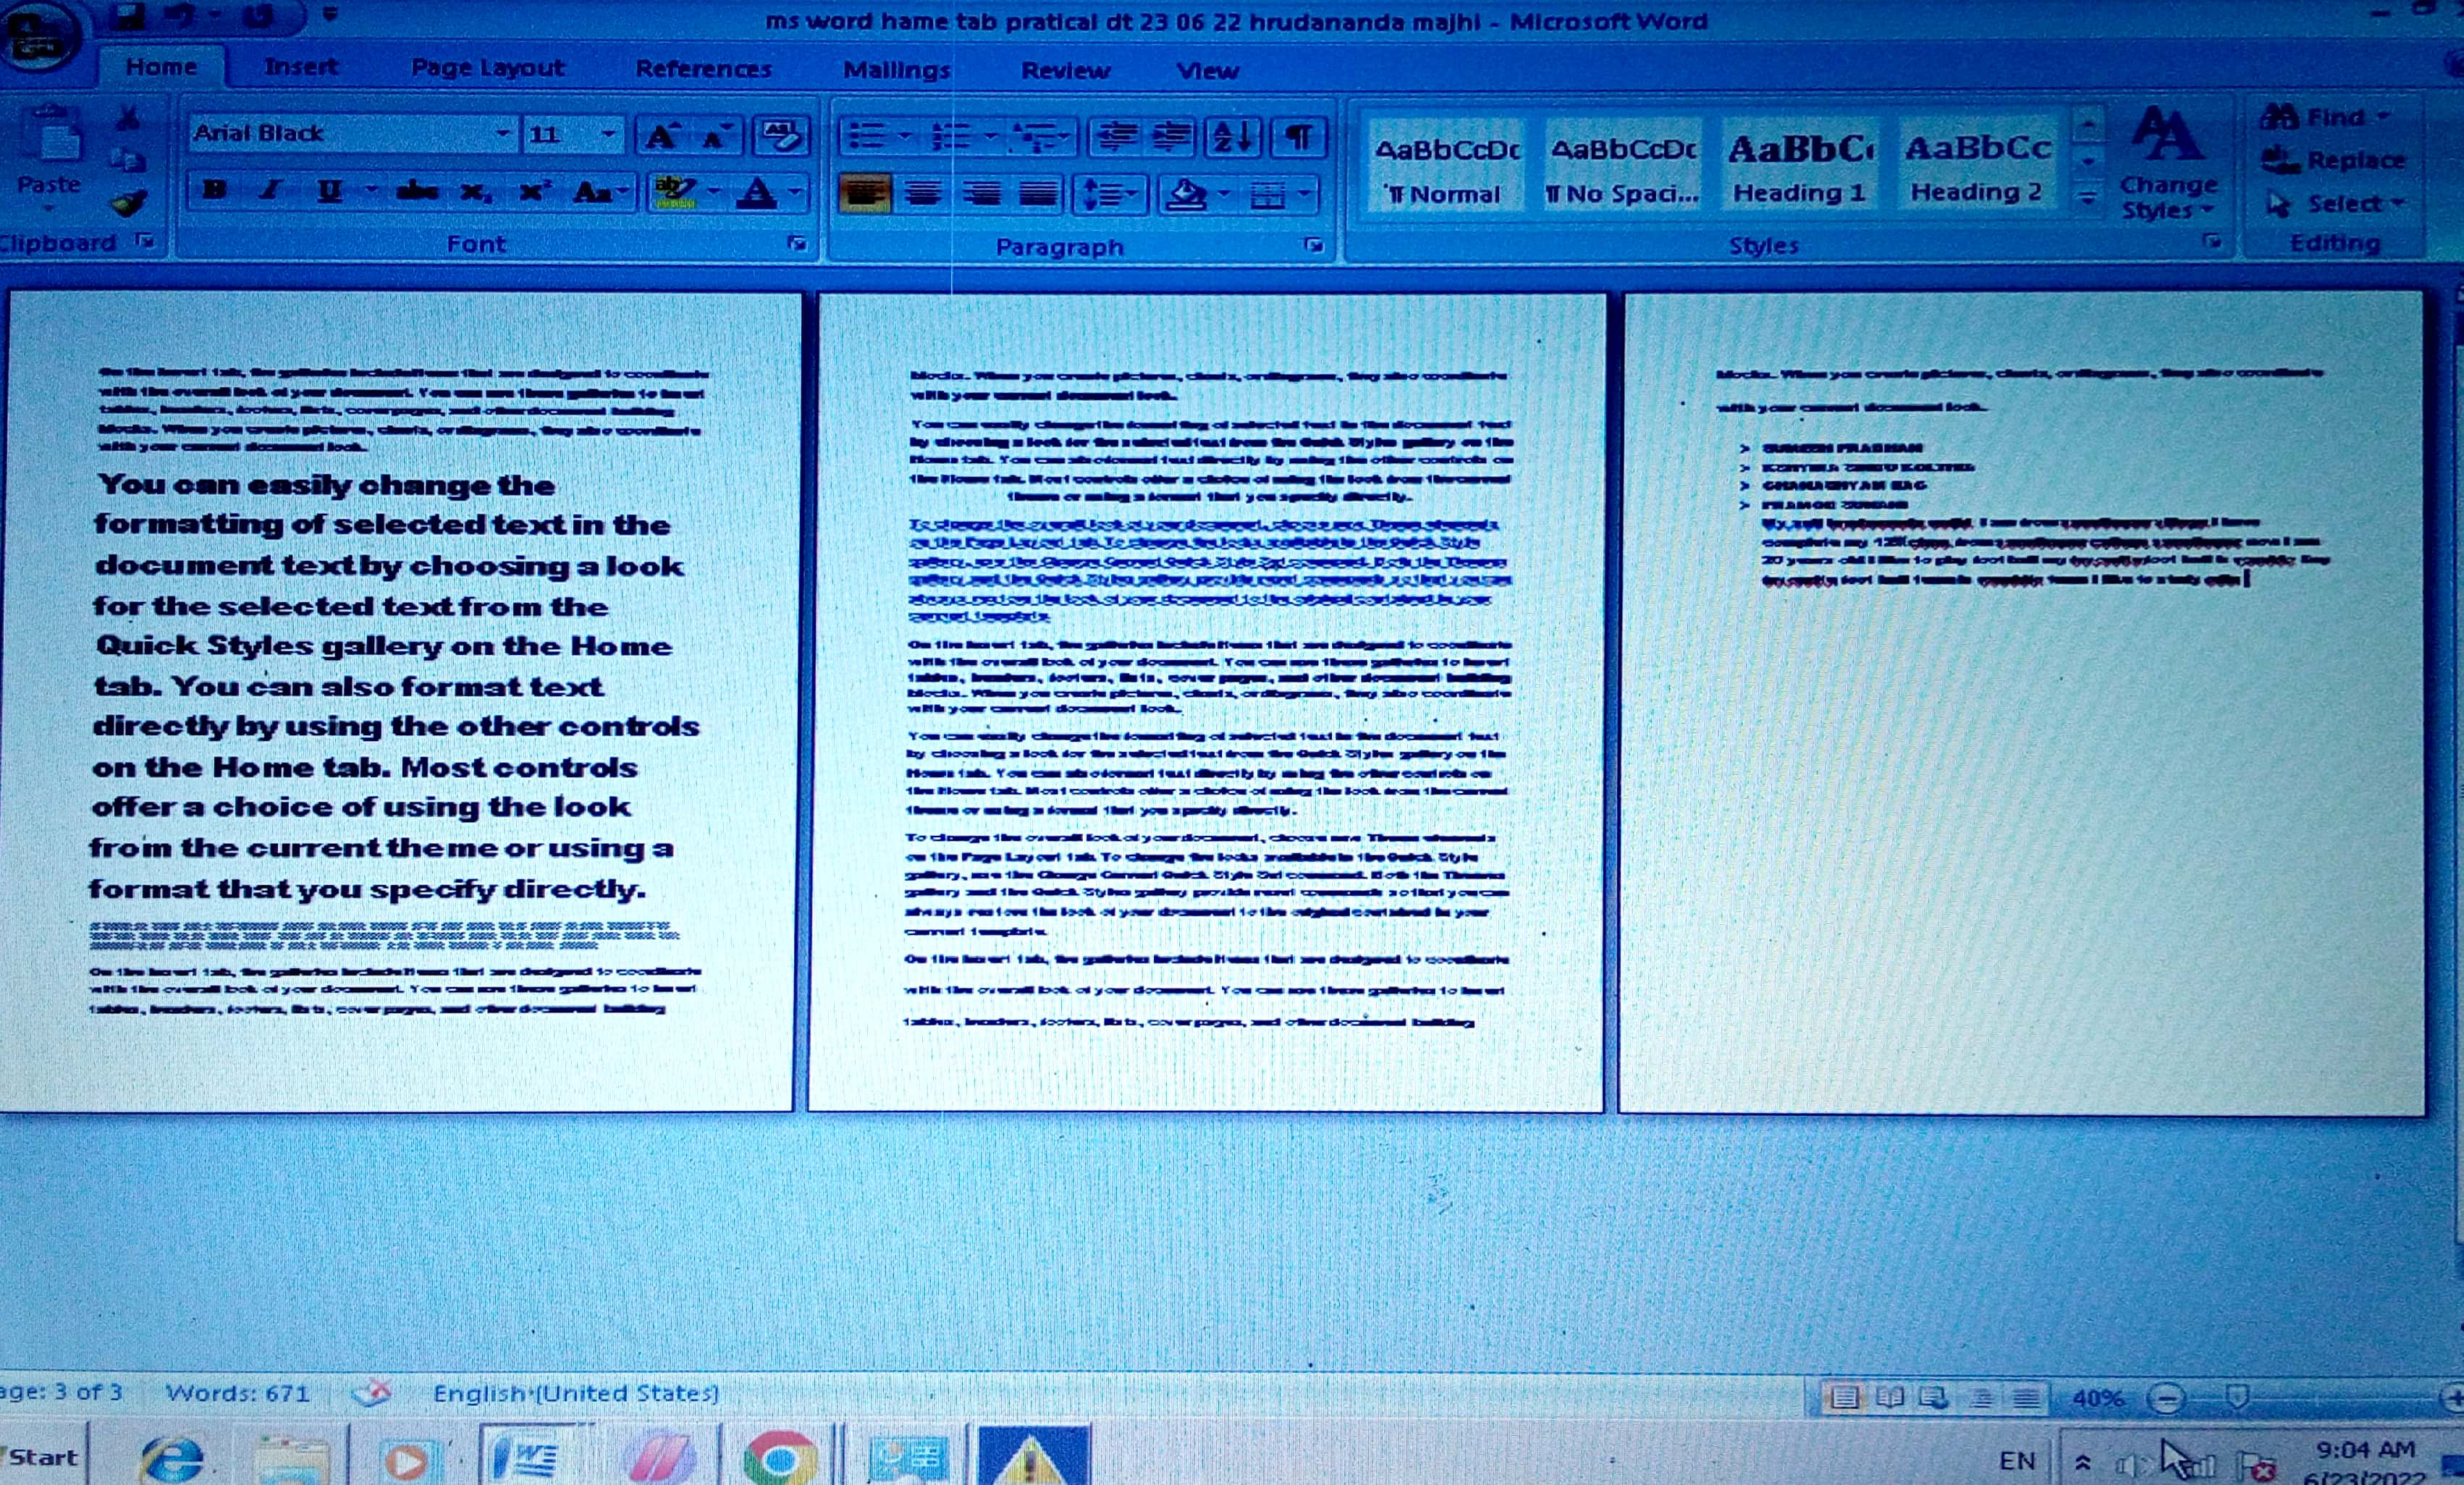This screenshot has width=2464, height=1485.
Task: Click the Clear Formatting icon
Action: click(780, 136)
